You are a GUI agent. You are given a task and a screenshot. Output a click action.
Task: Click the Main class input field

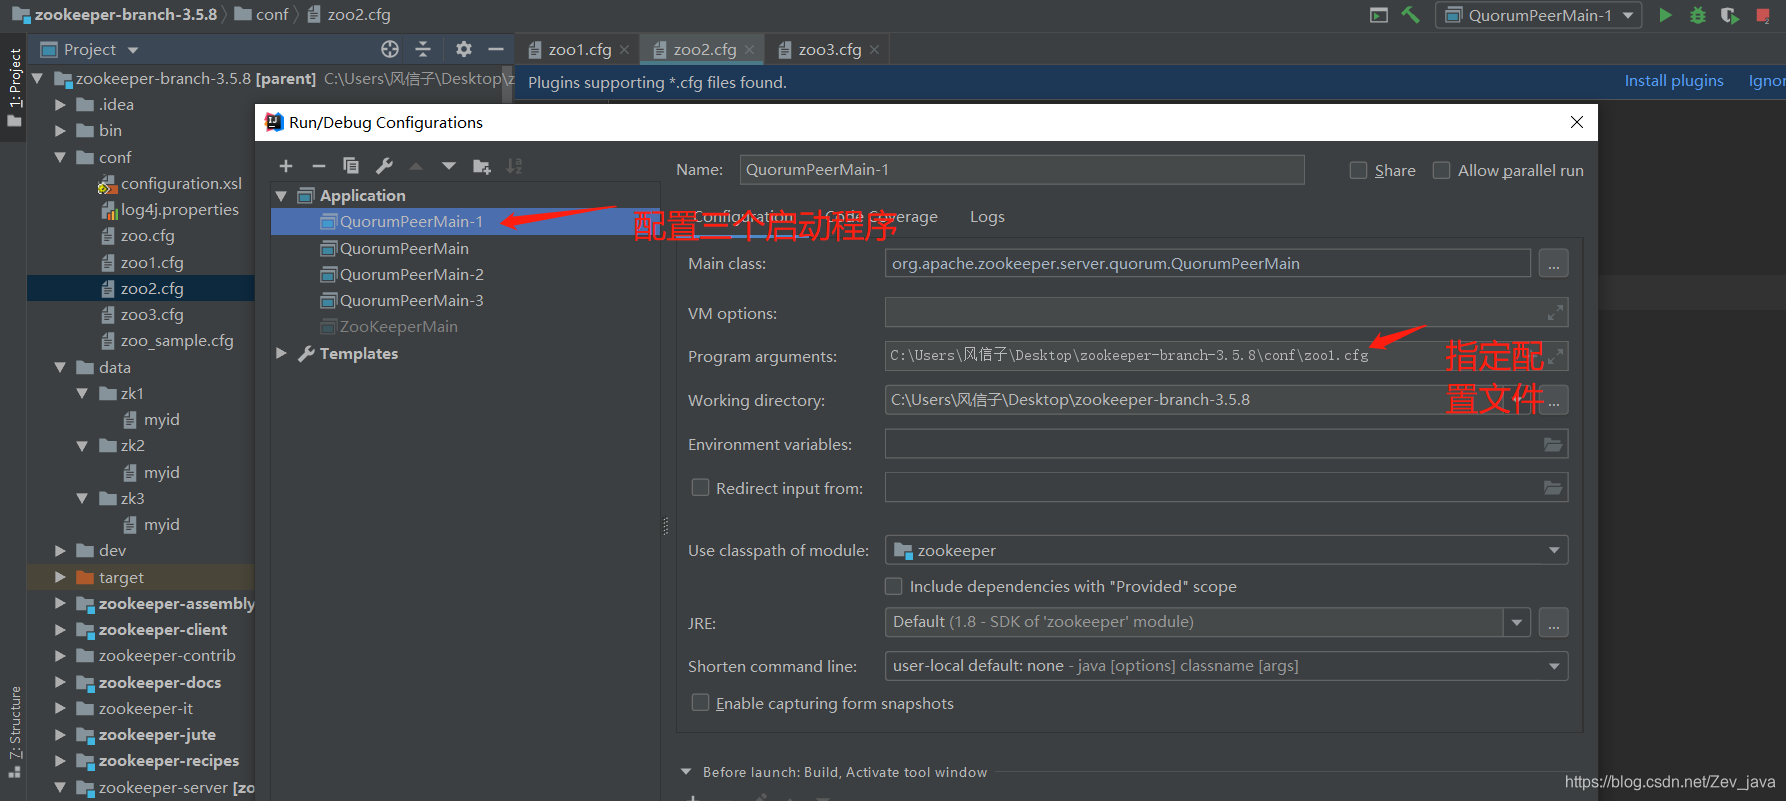click(1207, 264)
